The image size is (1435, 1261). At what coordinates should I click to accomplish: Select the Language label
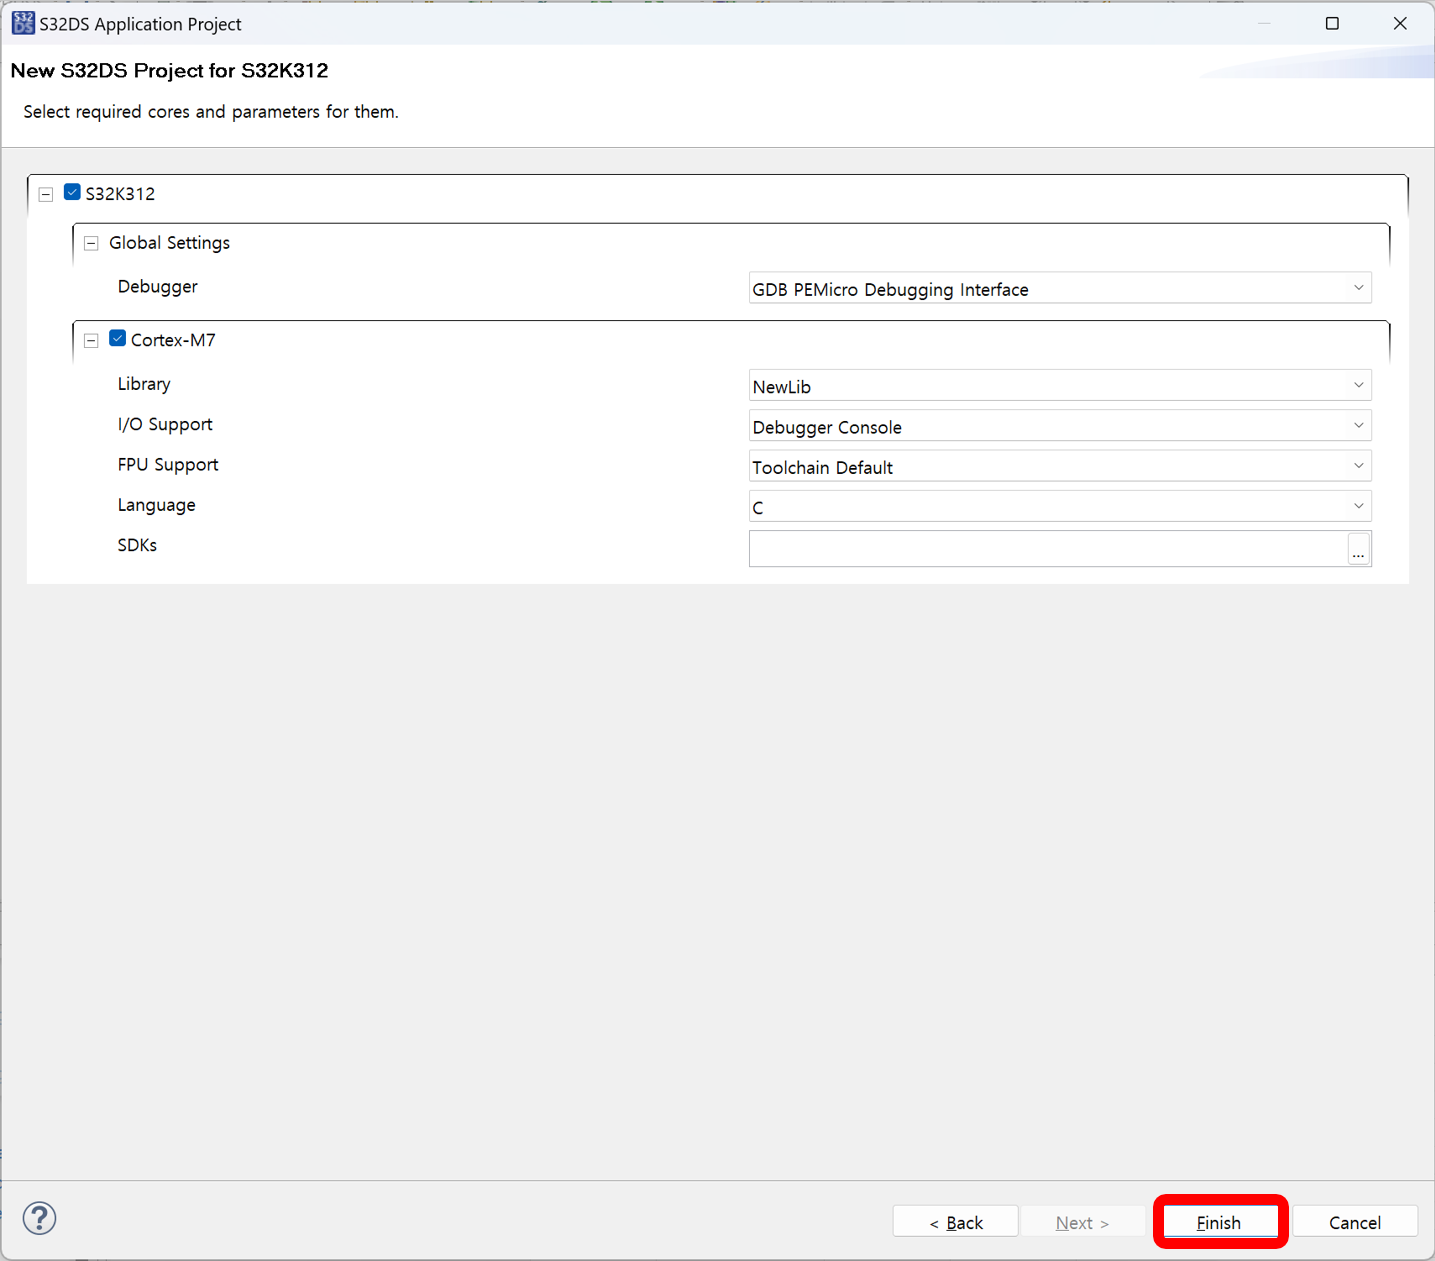157,505
